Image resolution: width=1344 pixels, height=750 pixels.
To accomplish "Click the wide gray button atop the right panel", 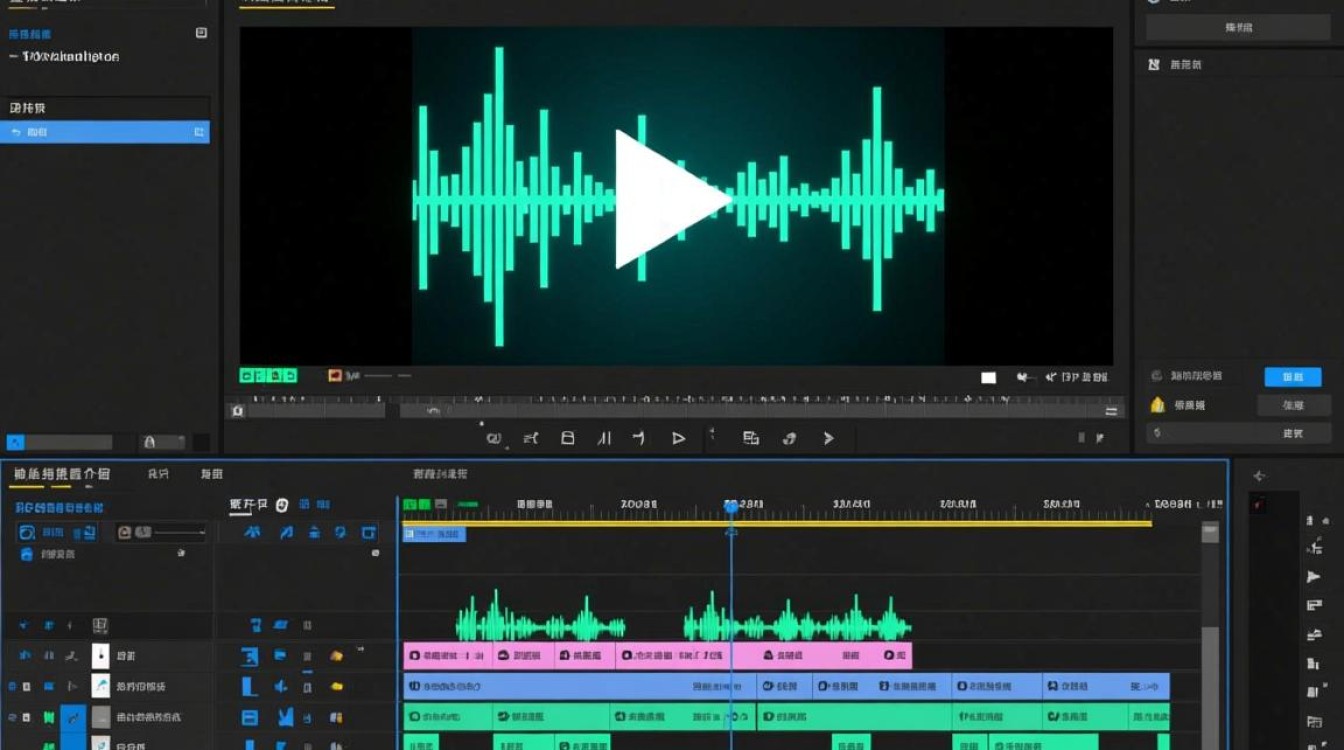I will [1238, 28].
